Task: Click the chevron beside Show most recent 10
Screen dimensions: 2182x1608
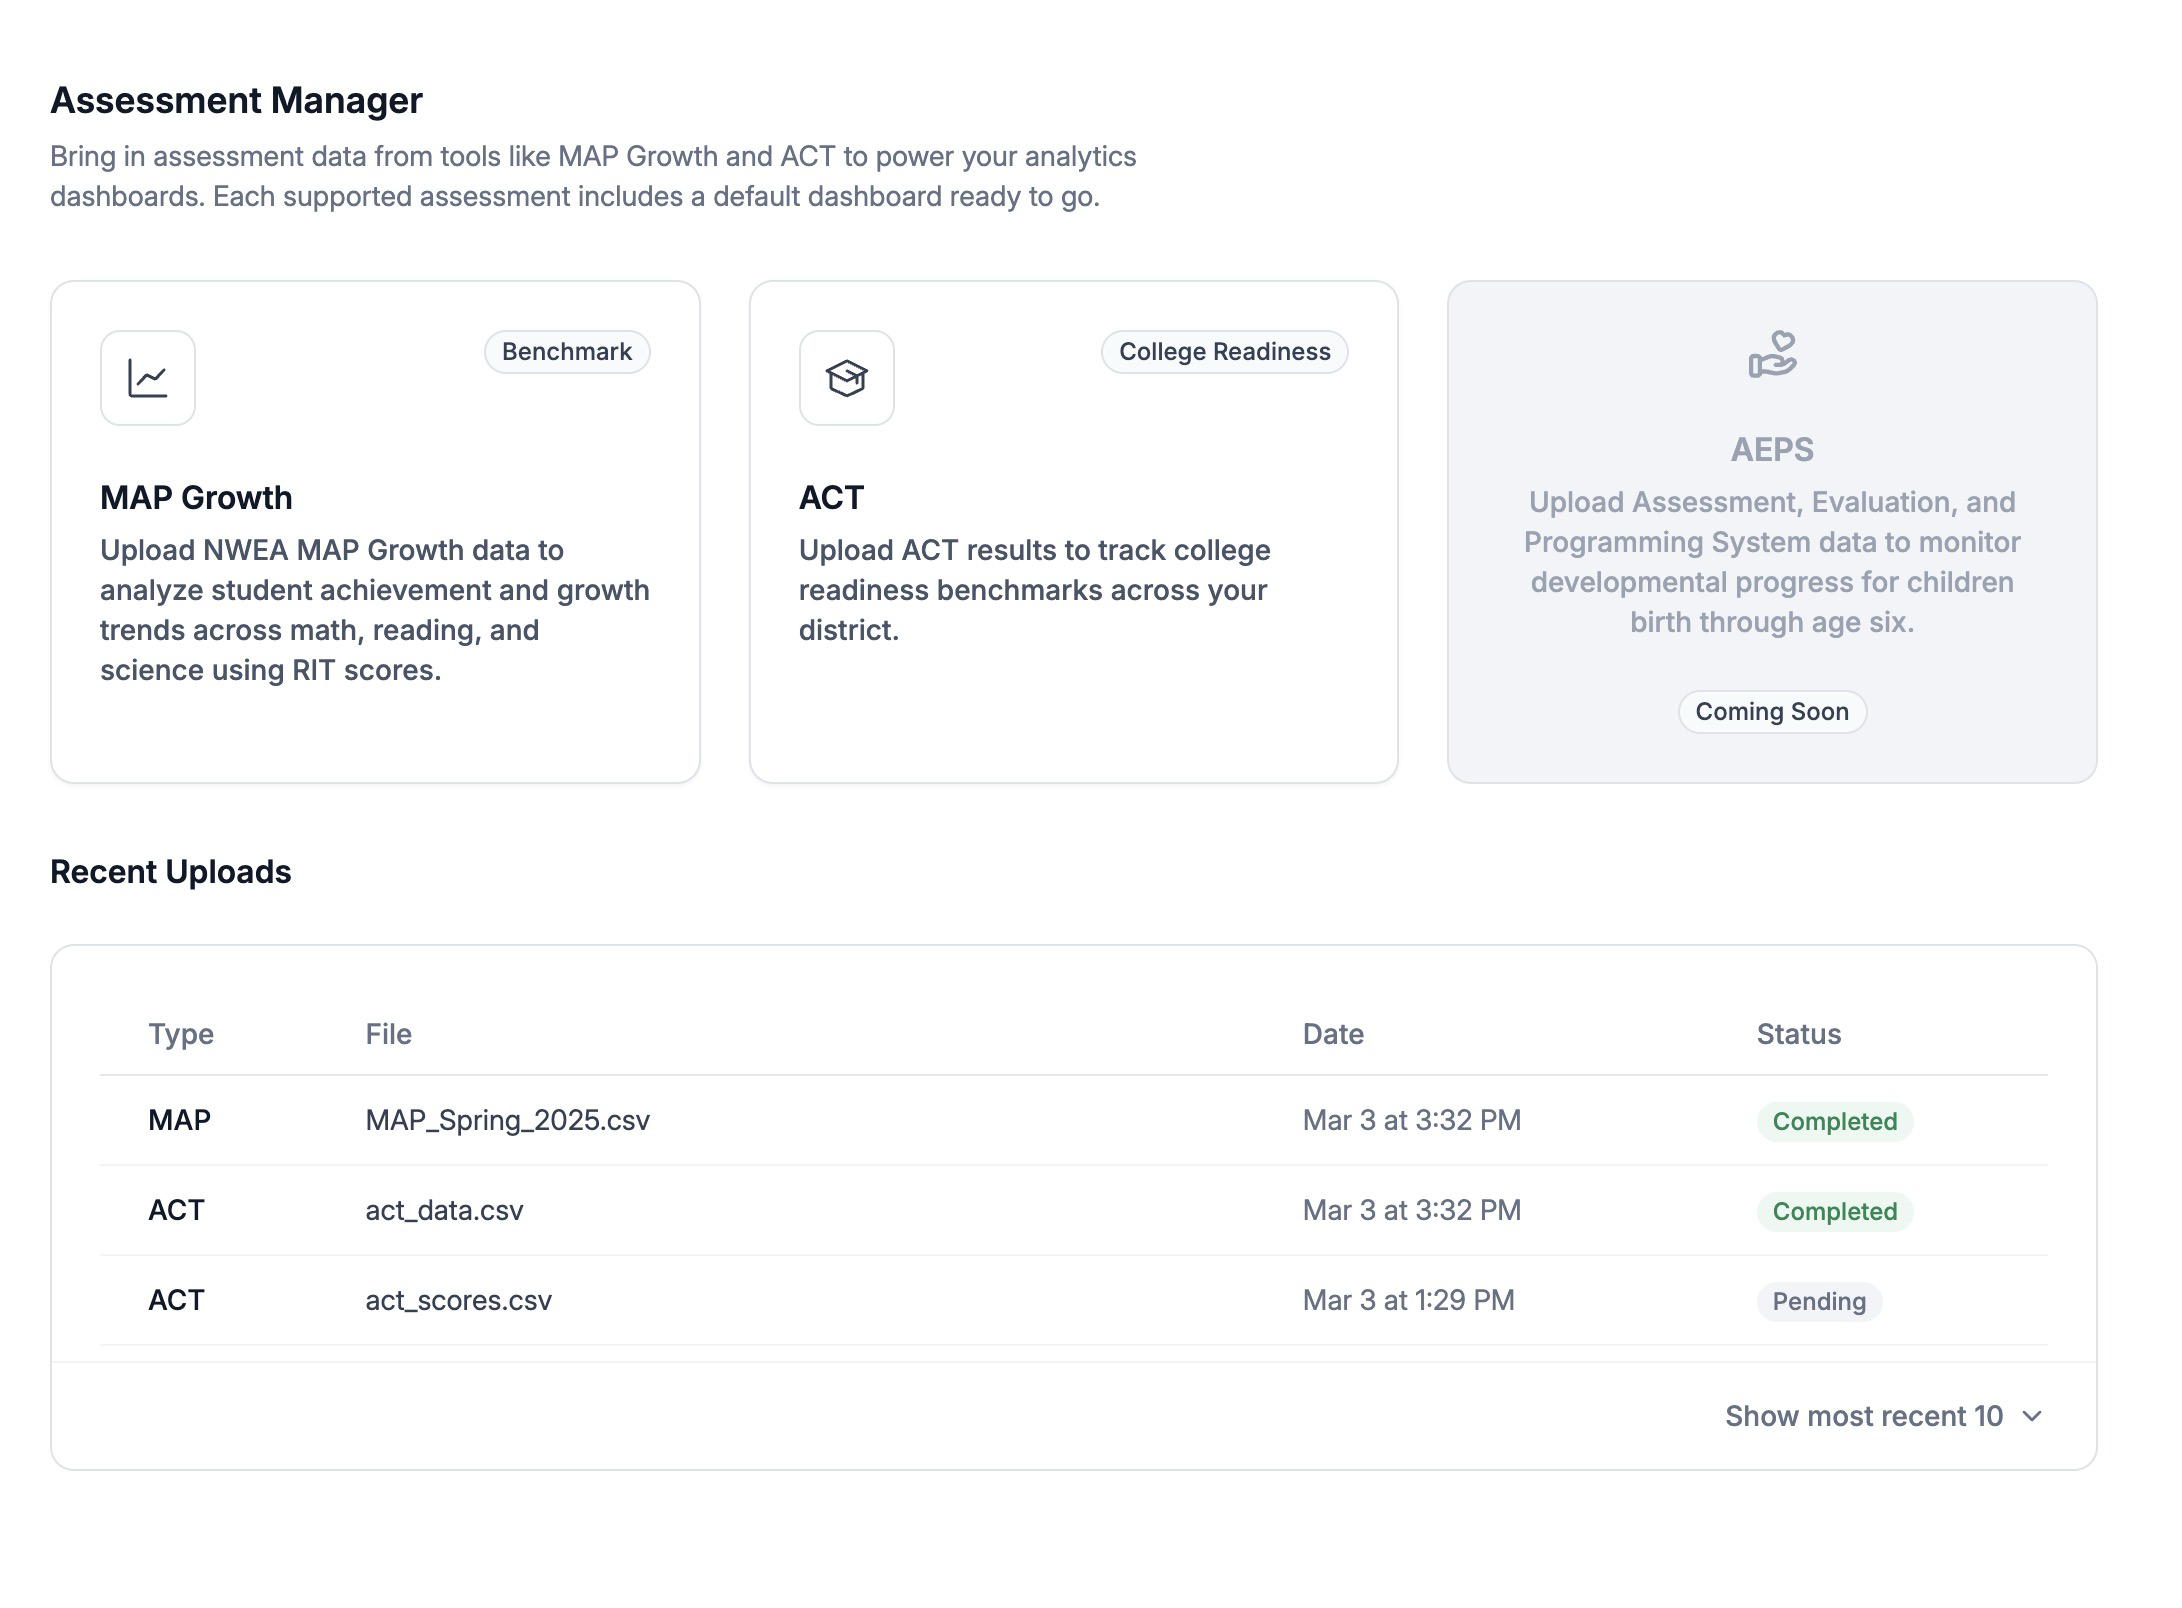Action: [2031, 1416]
